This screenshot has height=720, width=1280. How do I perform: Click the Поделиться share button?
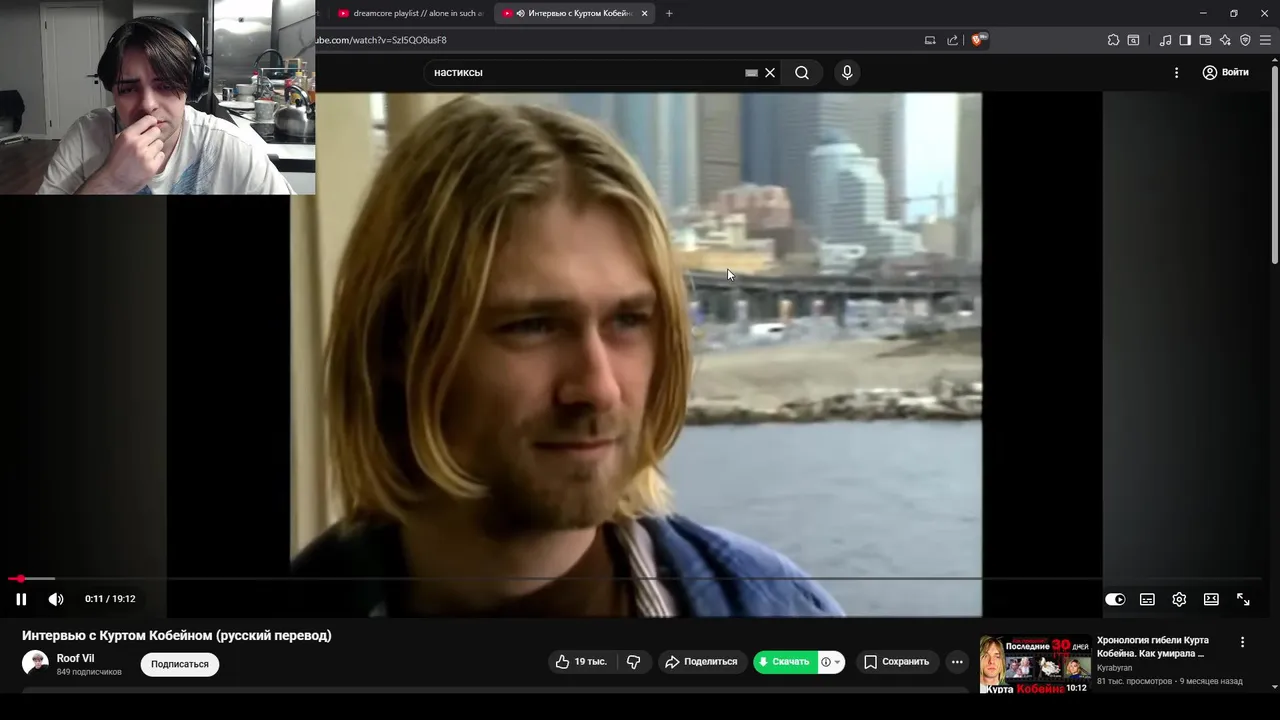pyautogui.click(x=701, y=662)
